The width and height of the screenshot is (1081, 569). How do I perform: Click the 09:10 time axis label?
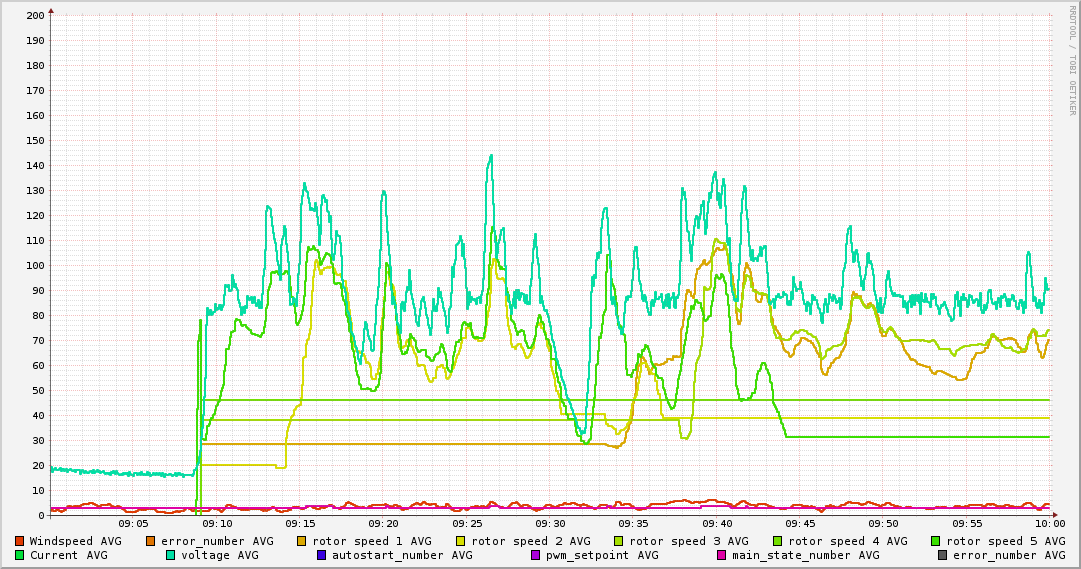click(x=216, y=524)
